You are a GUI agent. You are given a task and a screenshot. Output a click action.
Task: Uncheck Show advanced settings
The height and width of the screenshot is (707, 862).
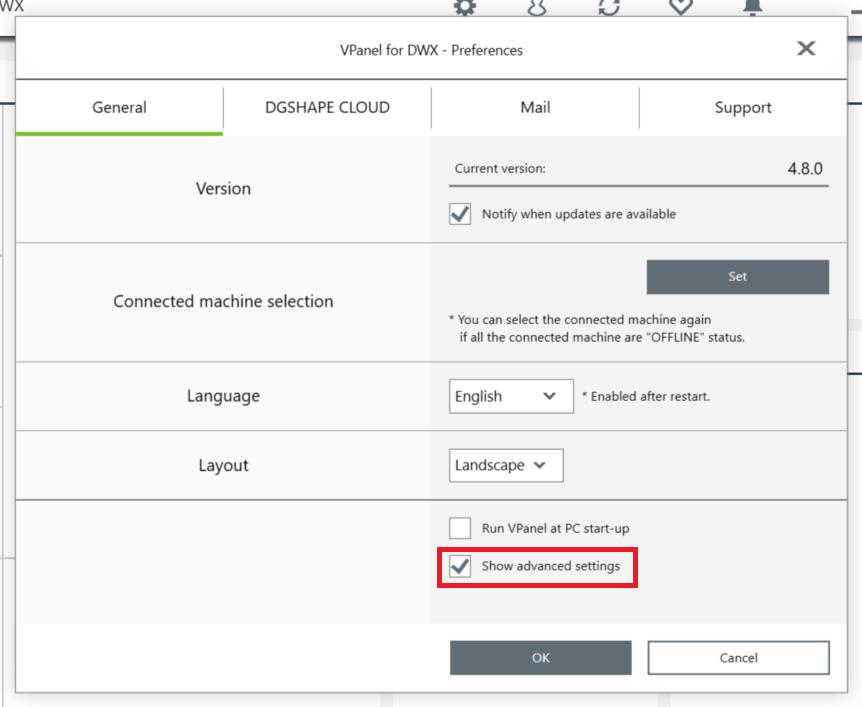click(460, 566)
